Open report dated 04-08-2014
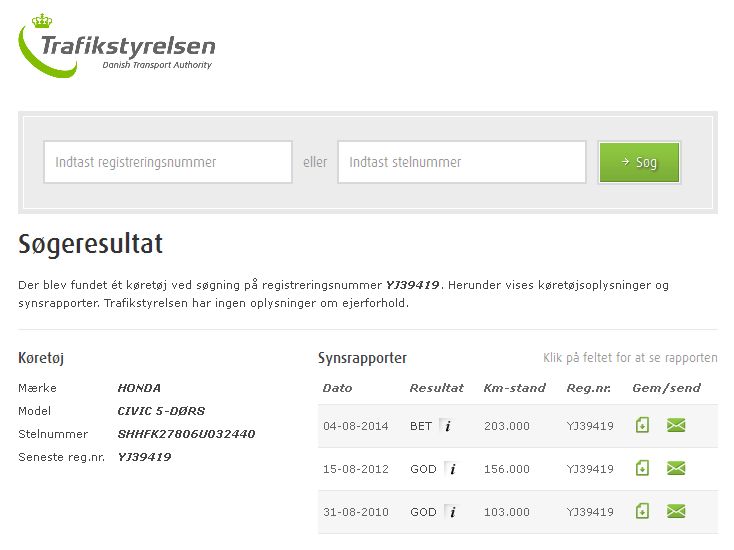734x550 pixels. click(356, 426)
